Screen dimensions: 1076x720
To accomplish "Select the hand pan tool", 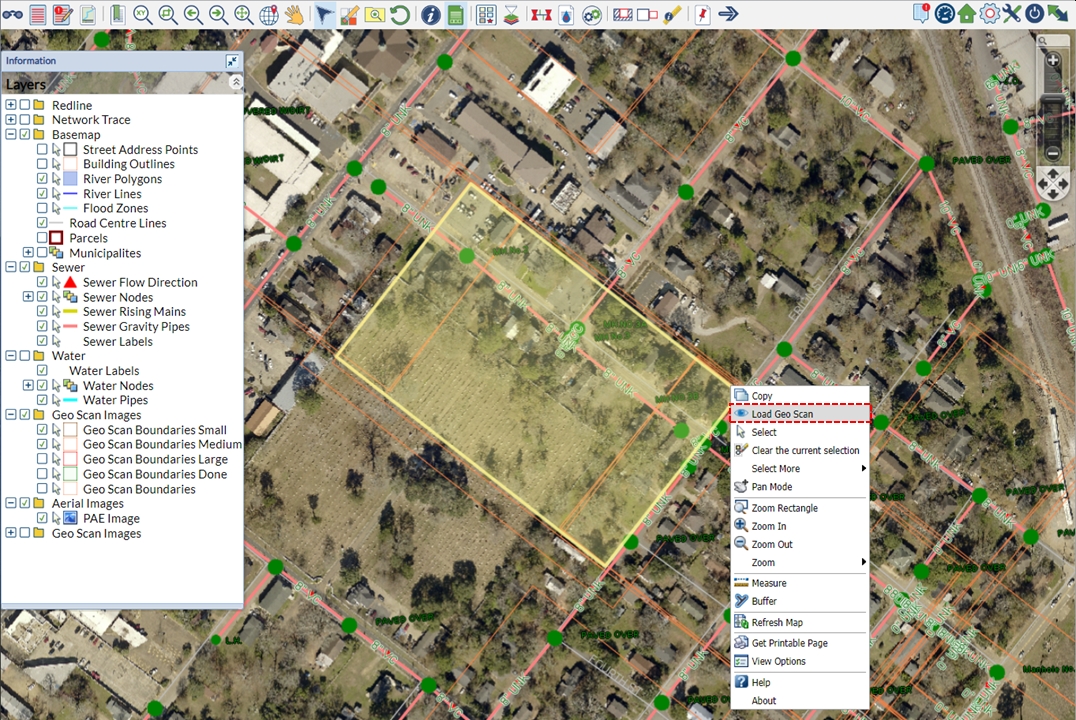I will pyautogui.click(x=294, y=14).
